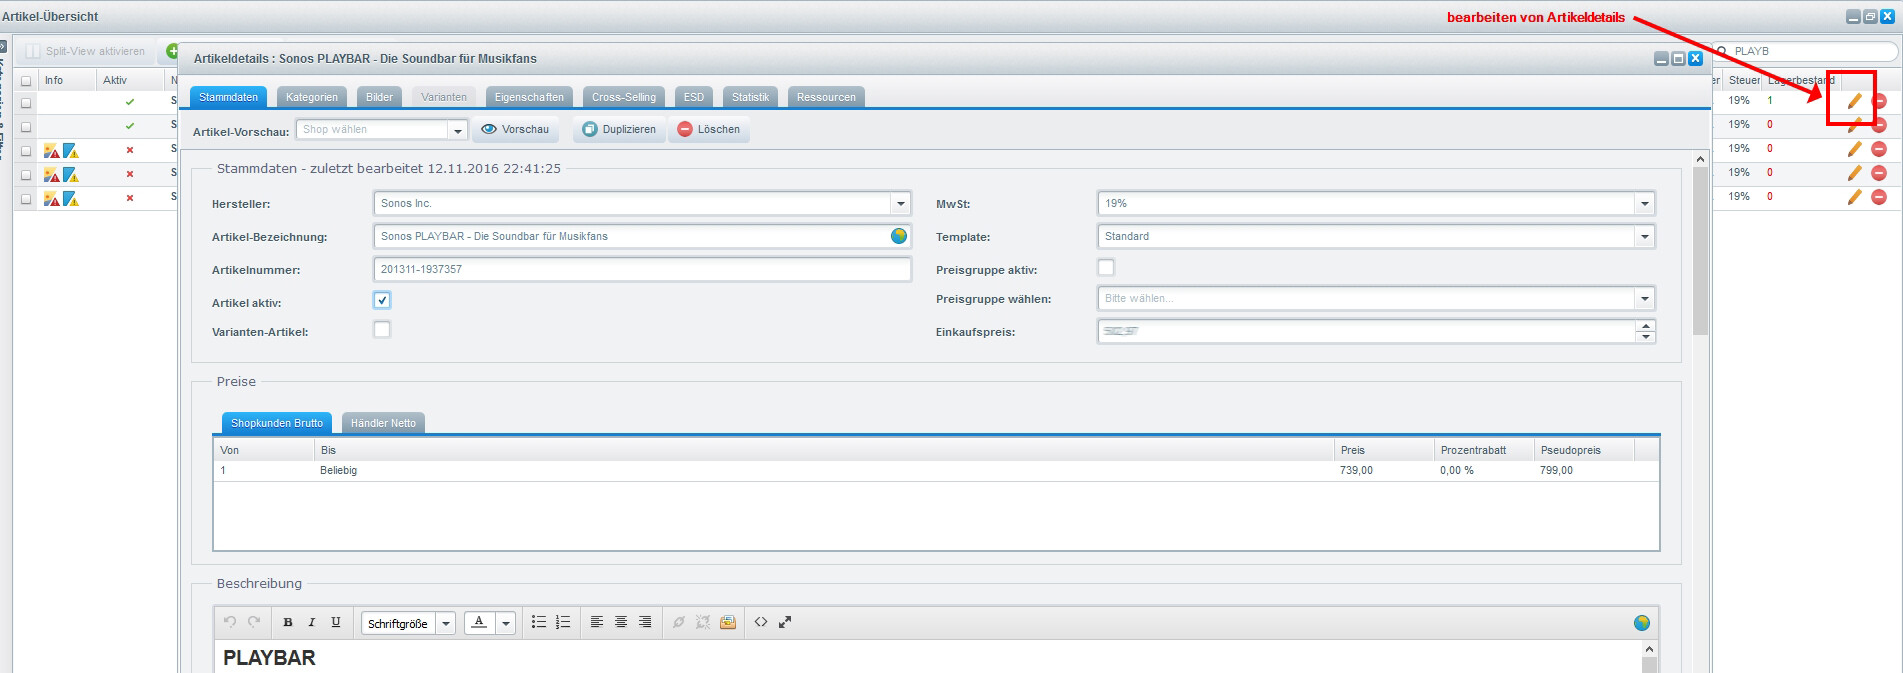Viewport: 1903px width, 673px height.
Task: Underline text in the description editor
Action: click(x=336, y=622)
